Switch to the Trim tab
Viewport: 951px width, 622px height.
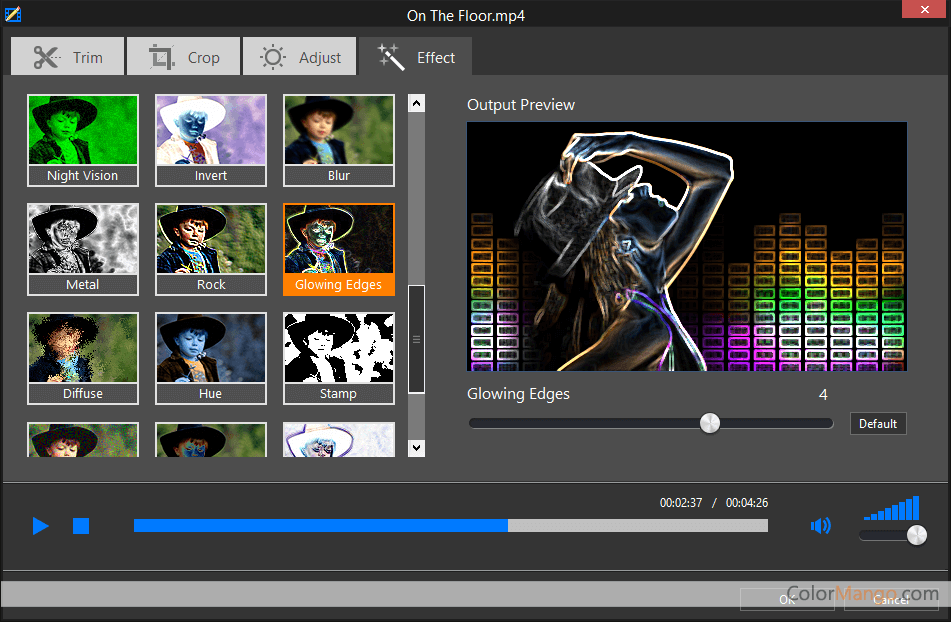(x=67, y=56)
